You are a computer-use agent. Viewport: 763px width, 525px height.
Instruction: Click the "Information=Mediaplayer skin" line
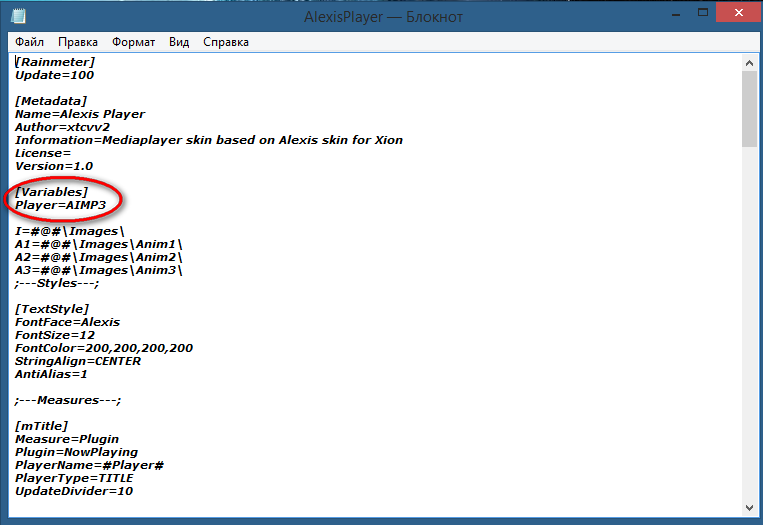click(209, 140)
